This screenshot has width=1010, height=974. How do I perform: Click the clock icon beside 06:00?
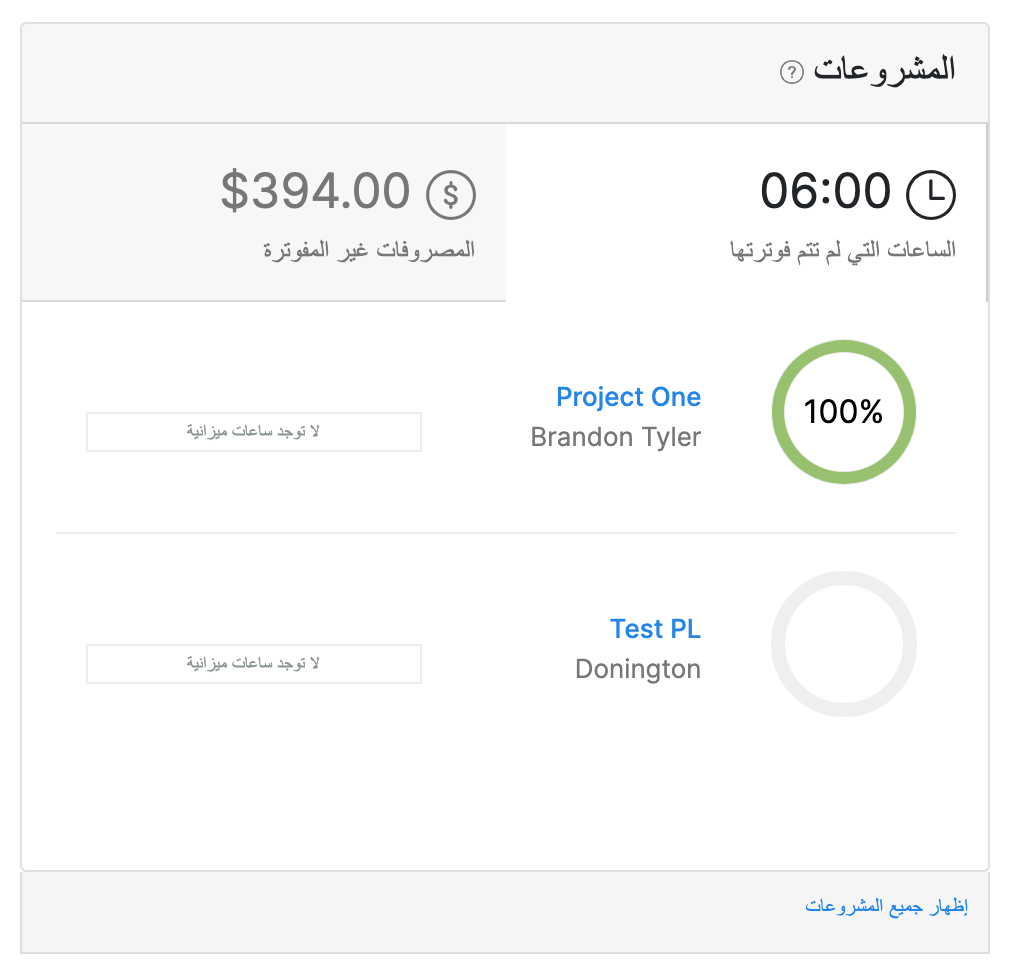[930, 194]
